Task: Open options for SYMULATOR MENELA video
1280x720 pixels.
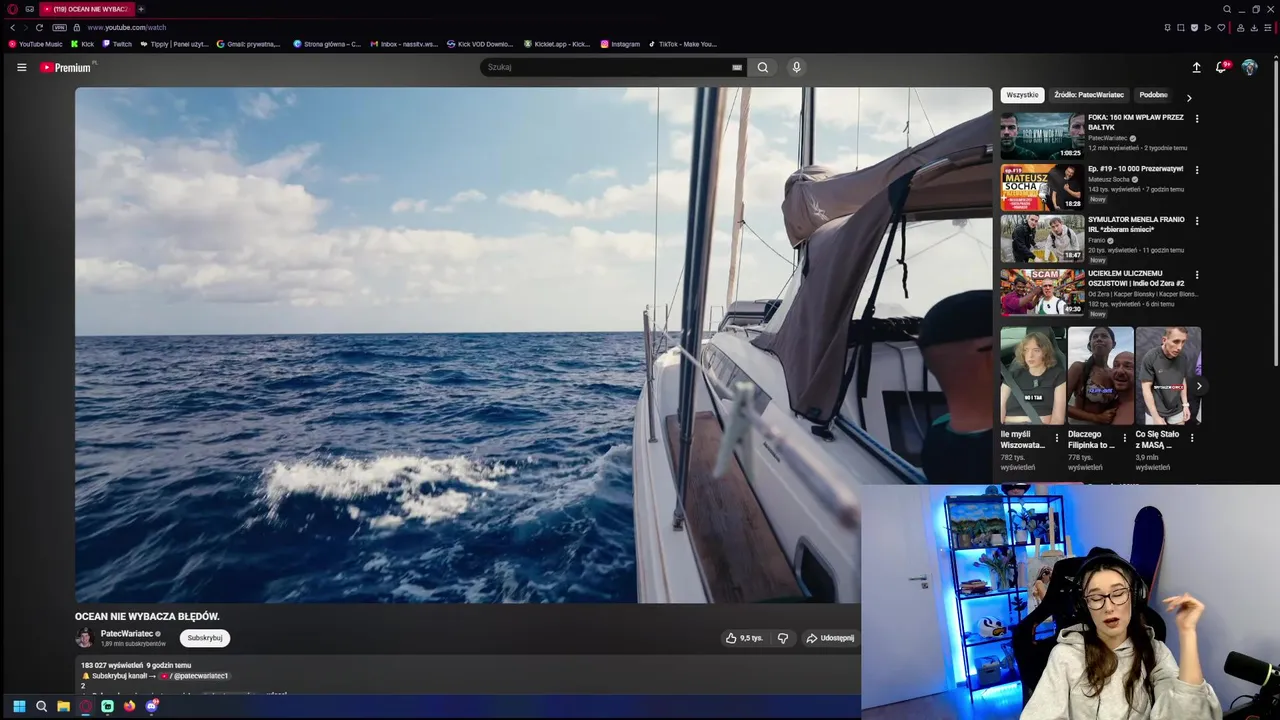Action: pos(1197,221)
